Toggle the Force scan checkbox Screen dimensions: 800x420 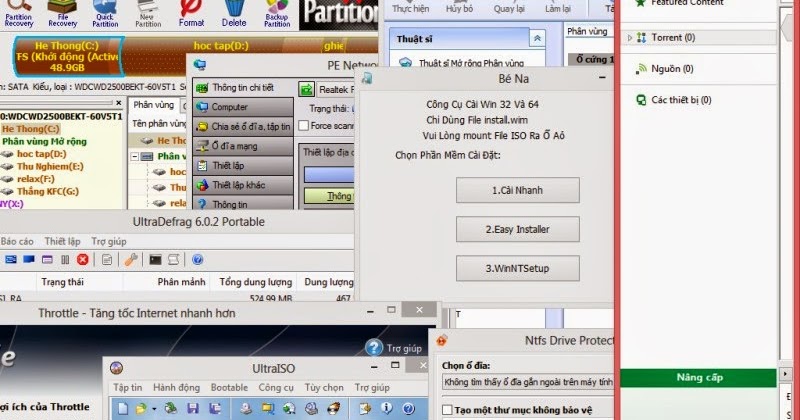pos(304,126)
